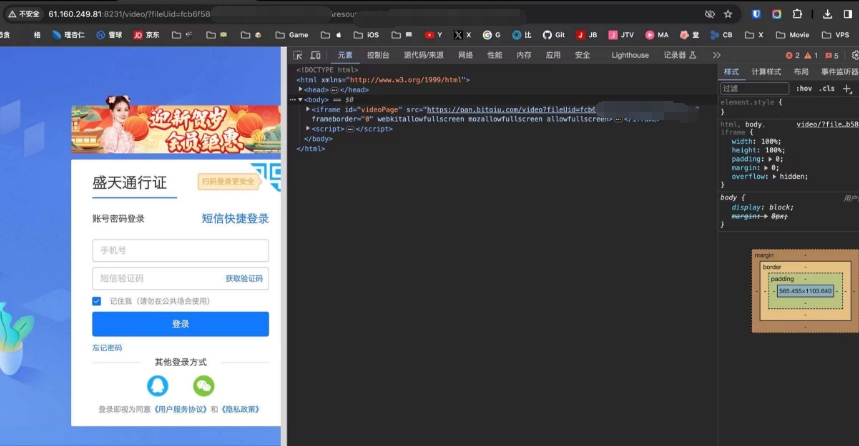Expand the iframe videoPage node
This screenshot has width=859, height=446.
coord(308,110)
